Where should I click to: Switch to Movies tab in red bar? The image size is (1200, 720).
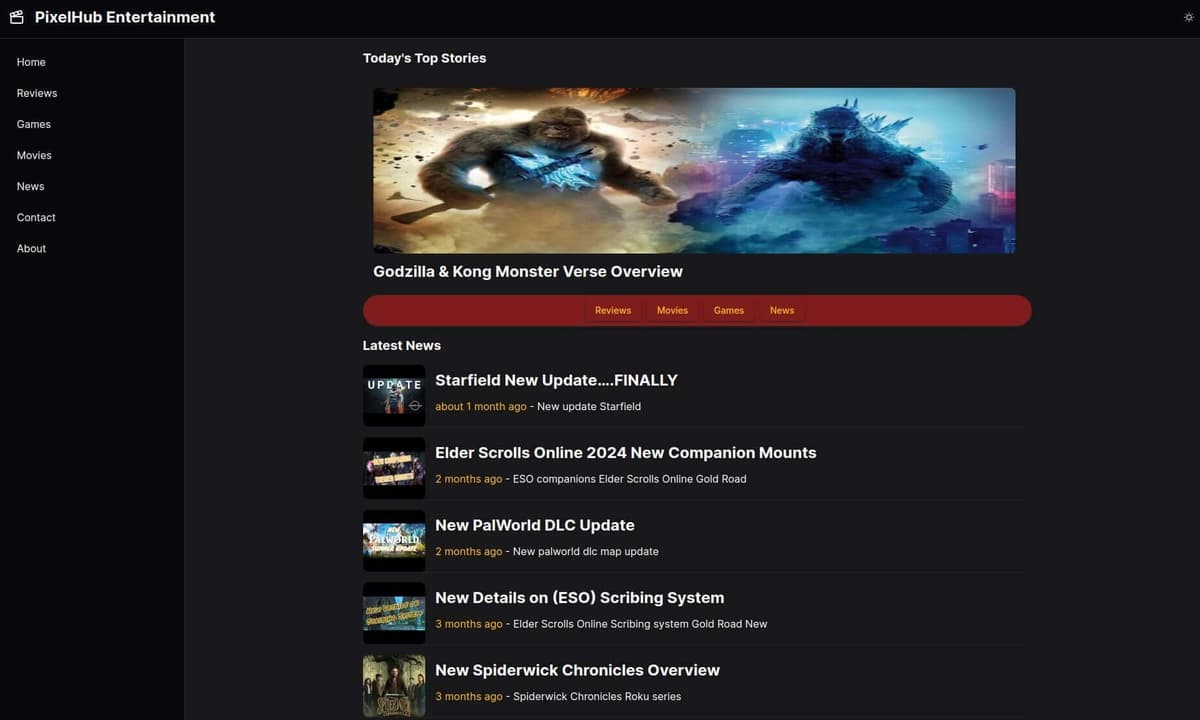[x=672, y=310]
